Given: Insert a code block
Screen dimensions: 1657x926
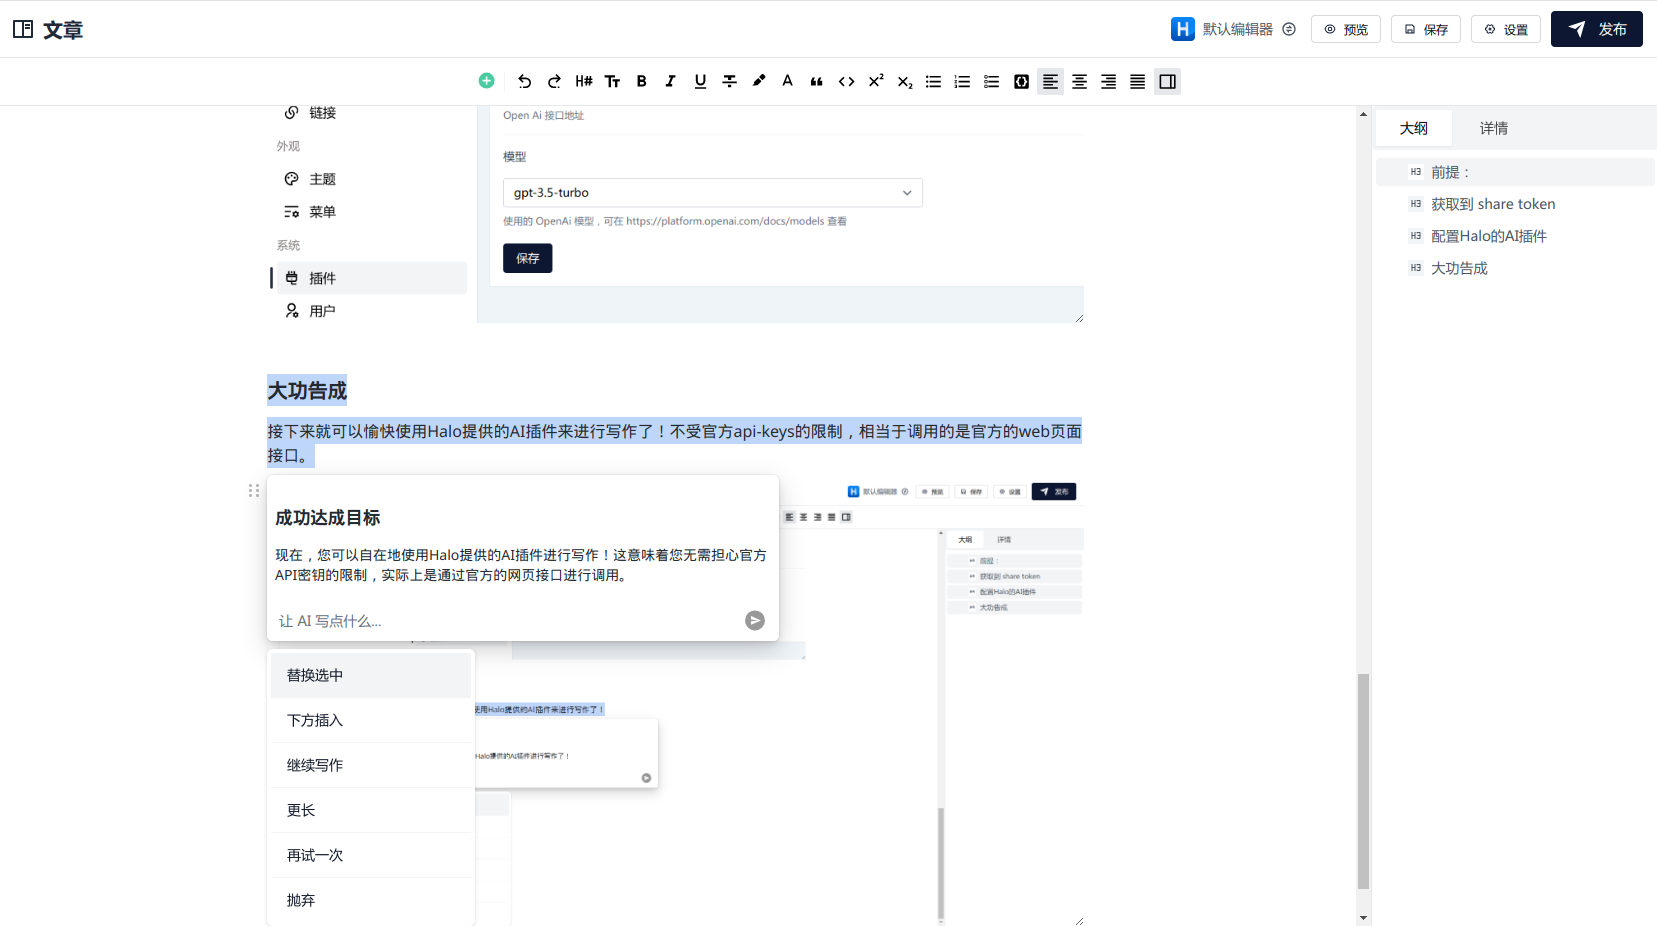Looking at the screenshot, I should click(x=1021, y=82).
